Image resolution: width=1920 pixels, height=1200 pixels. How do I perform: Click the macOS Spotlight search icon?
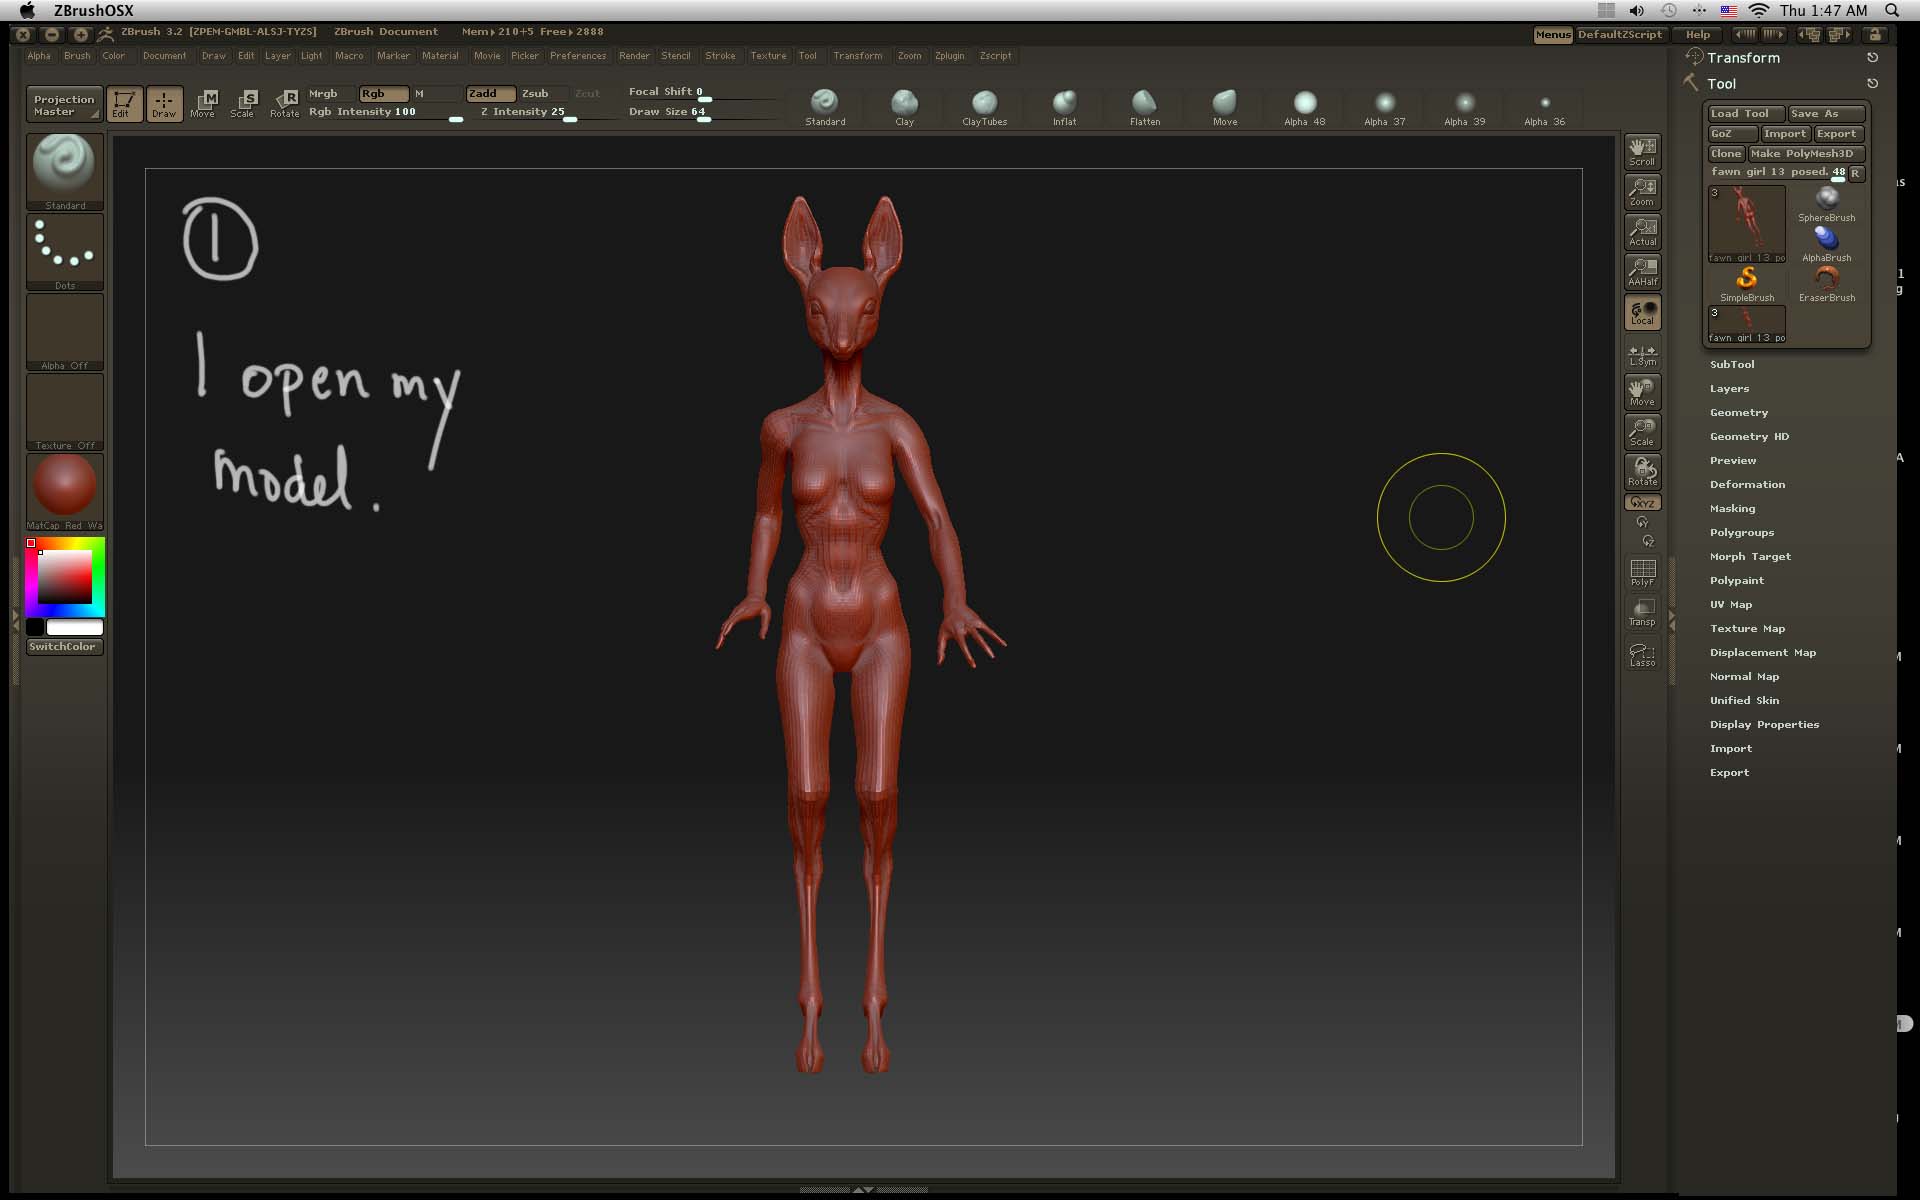(1891, 10)
